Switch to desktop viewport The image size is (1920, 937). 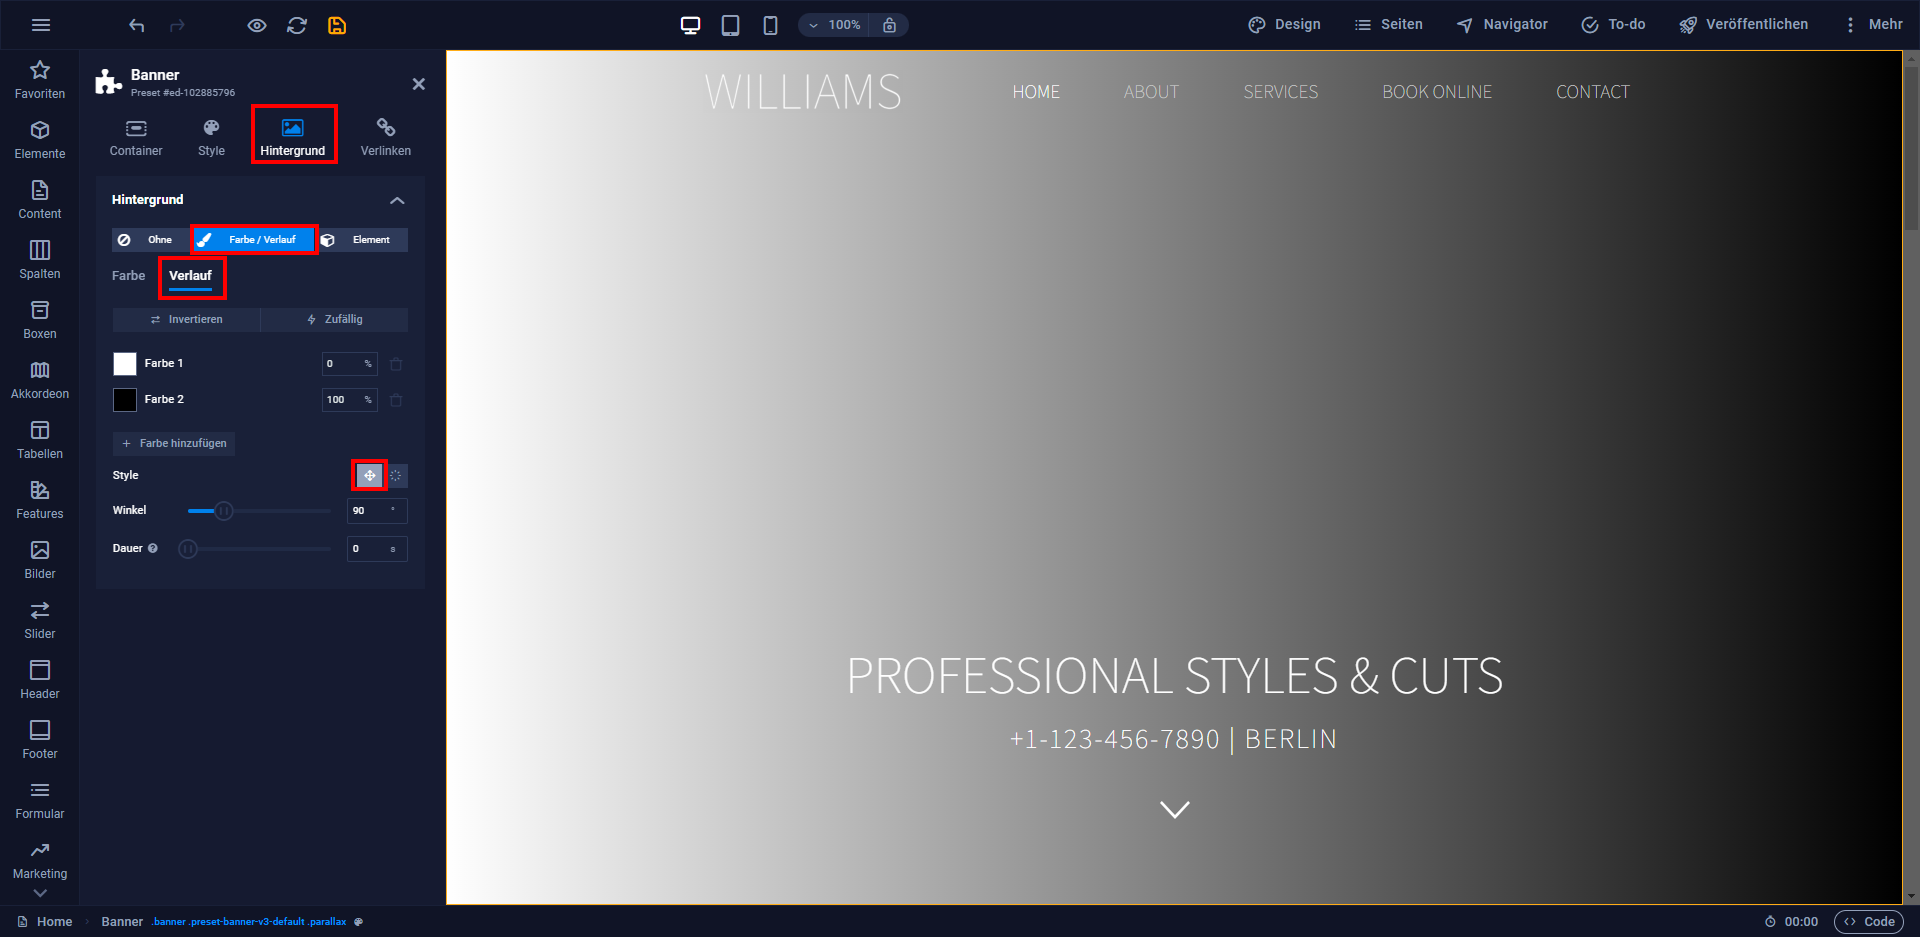tap(691, 25)
